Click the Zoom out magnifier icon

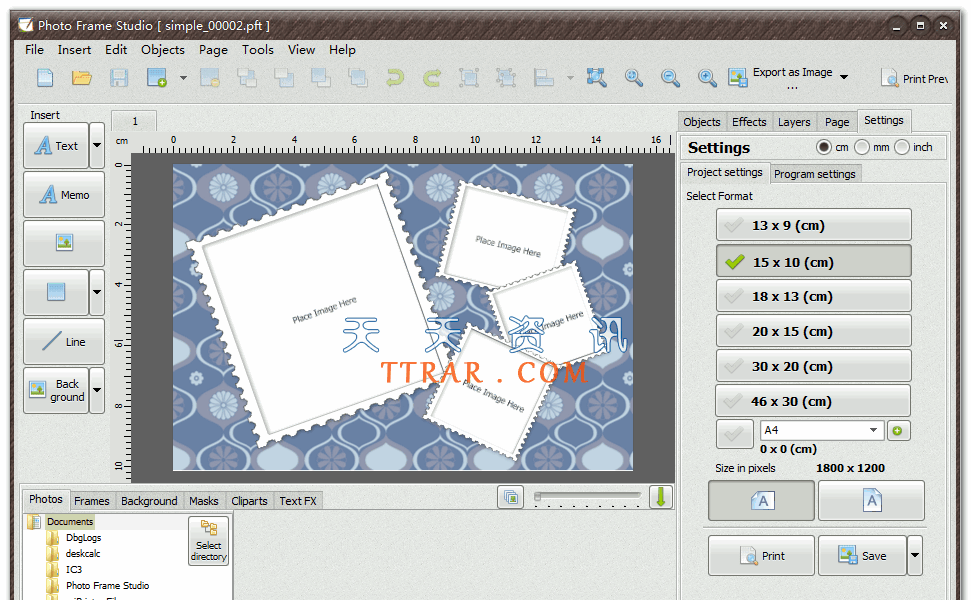pos(670,78)
